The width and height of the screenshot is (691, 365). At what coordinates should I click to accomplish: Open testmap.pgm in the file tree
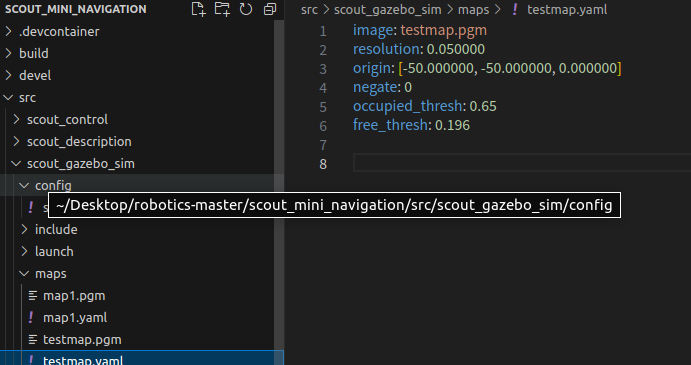click(x=82, y=339)
